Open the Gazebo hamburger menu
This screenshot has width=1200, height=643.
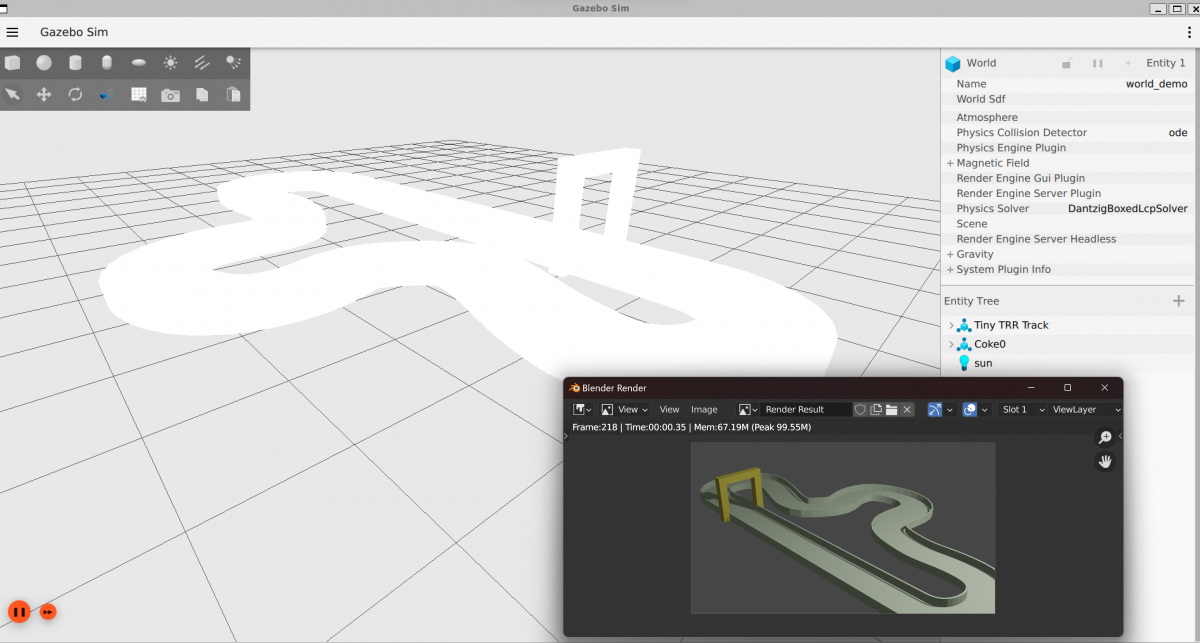pyautogui.click(x=13, y=32)
